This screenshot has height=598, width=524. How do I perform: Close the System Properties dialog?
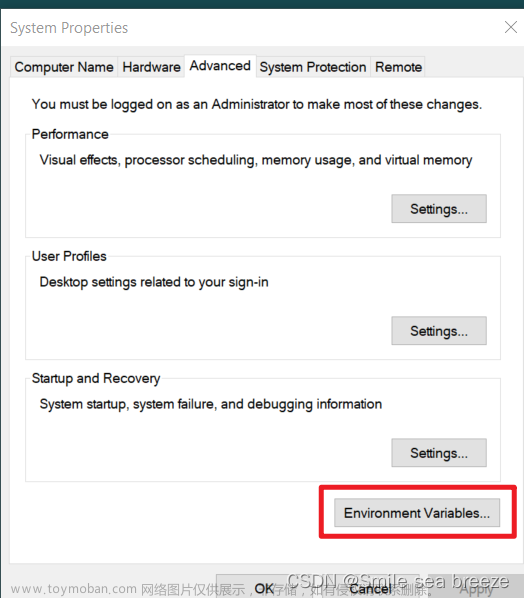511,27
